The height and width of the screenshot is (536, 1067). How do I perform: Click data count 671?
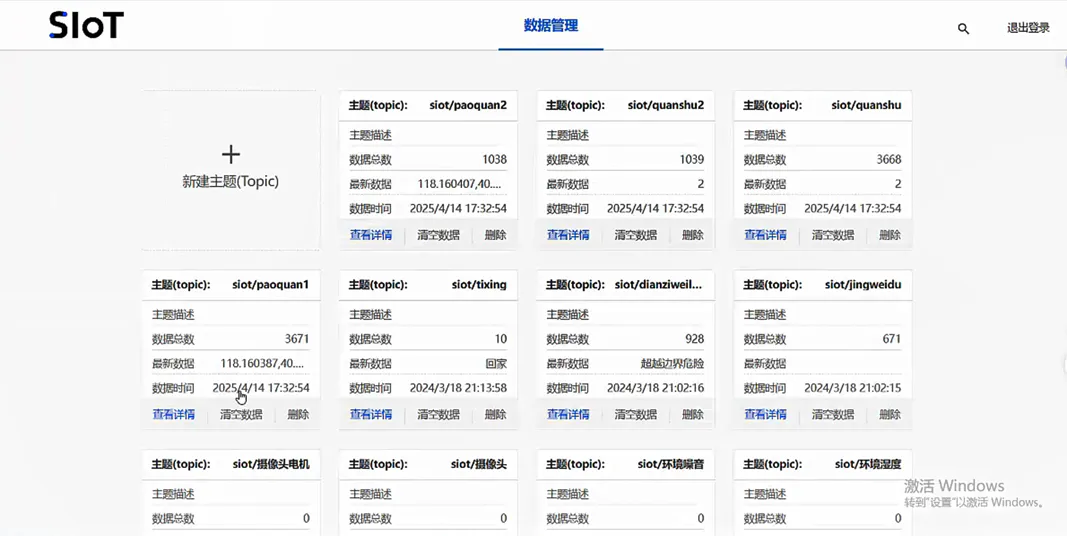[x=891, y=339]
